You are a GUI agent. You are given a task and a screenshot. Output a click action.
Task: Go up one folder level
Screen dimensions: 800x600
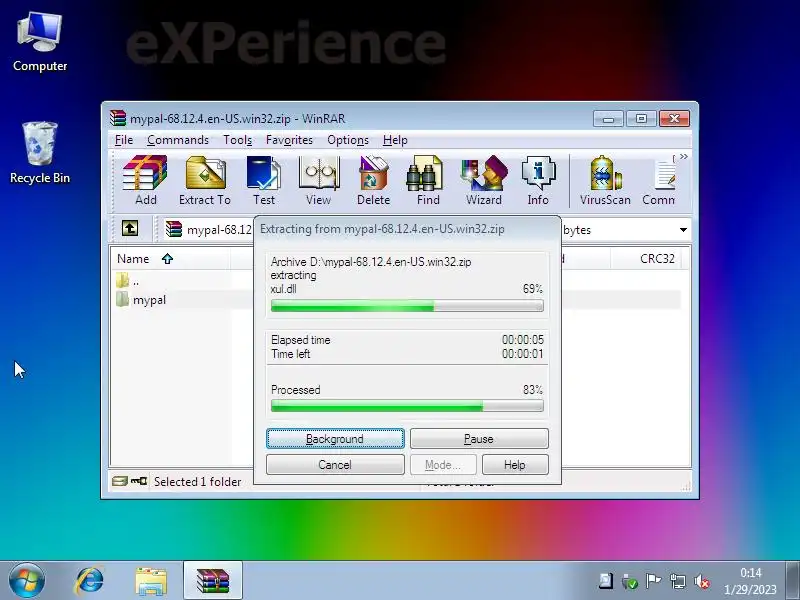(130, 228)
